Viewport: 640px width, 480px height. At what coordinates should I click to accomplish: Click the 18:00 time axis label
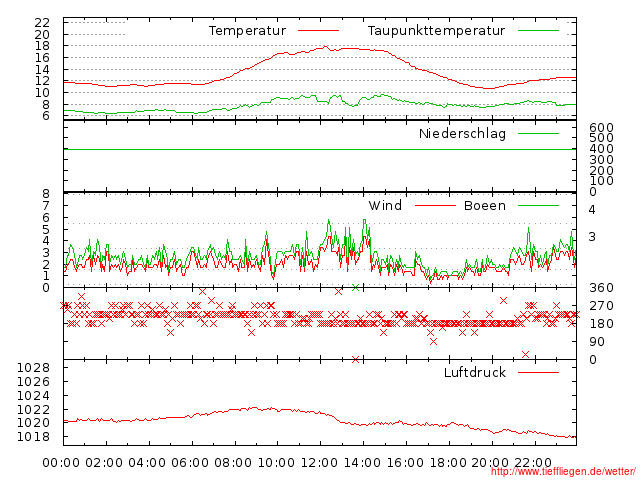tap(448, 463)
